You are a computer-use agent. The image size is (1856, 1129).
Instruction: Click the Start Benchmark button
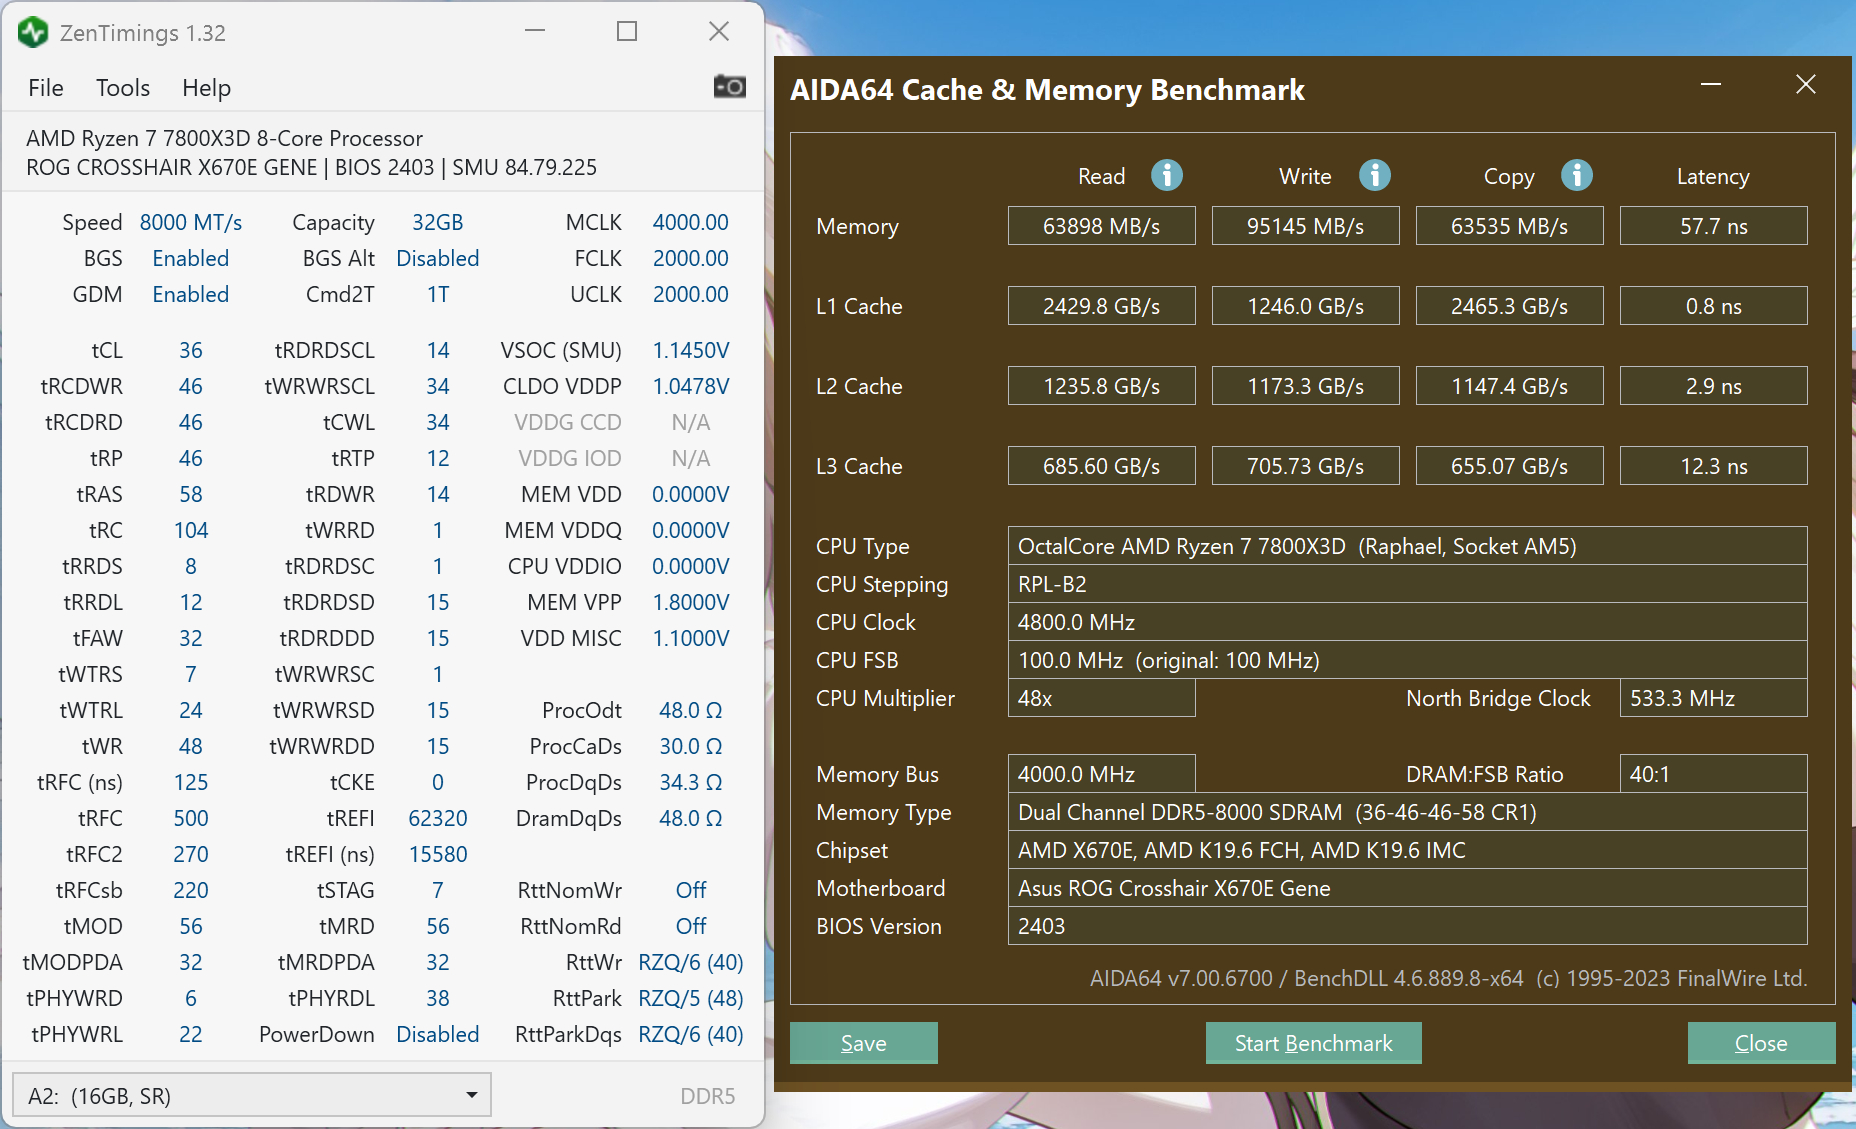pos(1313,1043)
